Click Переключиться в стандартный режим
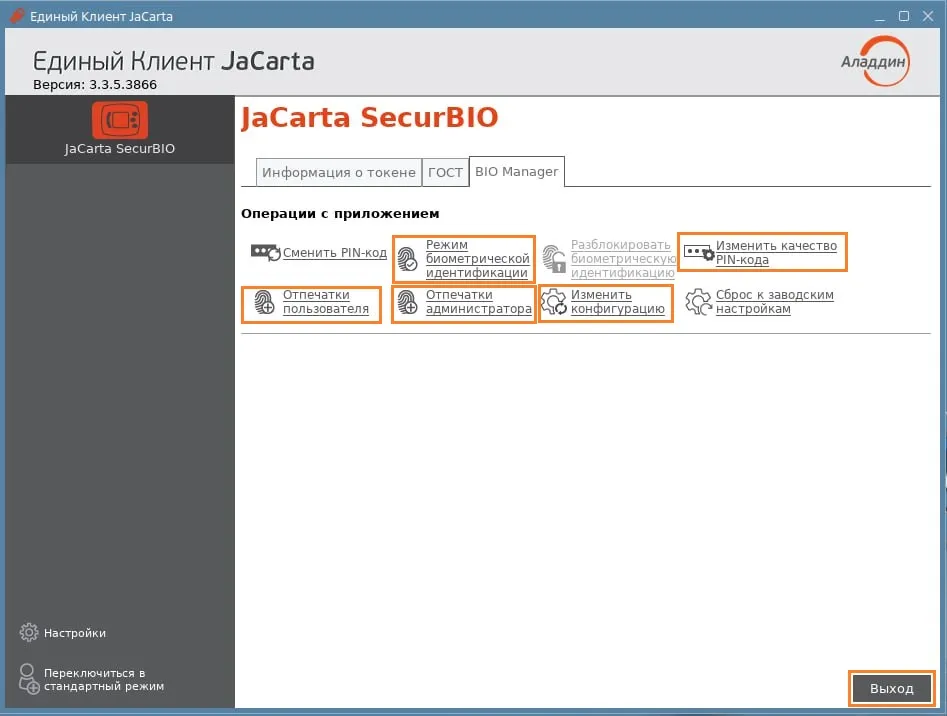Image resolution: width=947 pixels, height=716 pixels. [104, 680]
